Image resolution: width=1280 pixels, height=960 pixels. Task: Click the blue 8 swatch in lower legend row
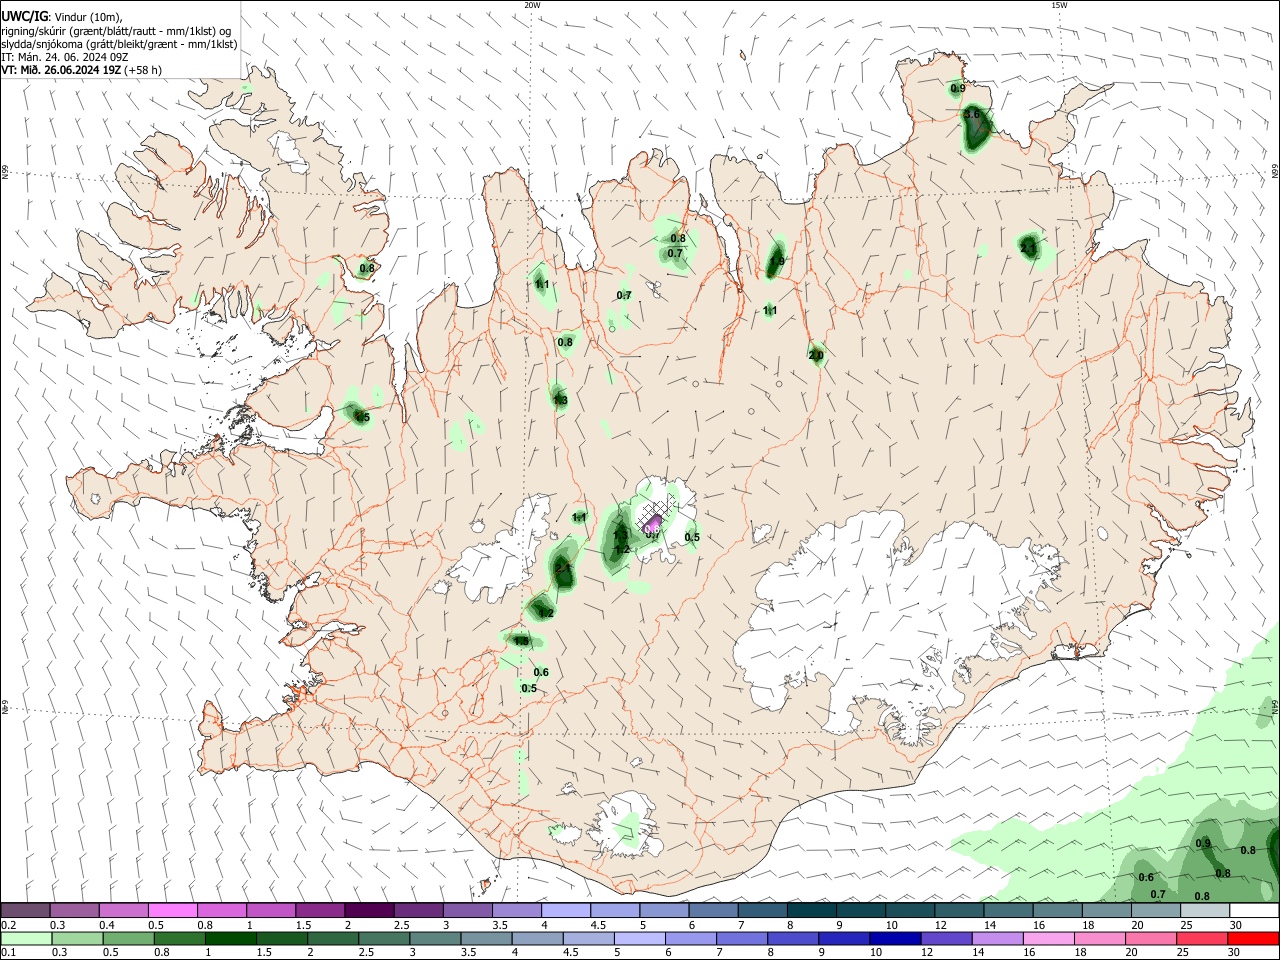[x=792, y=938]
